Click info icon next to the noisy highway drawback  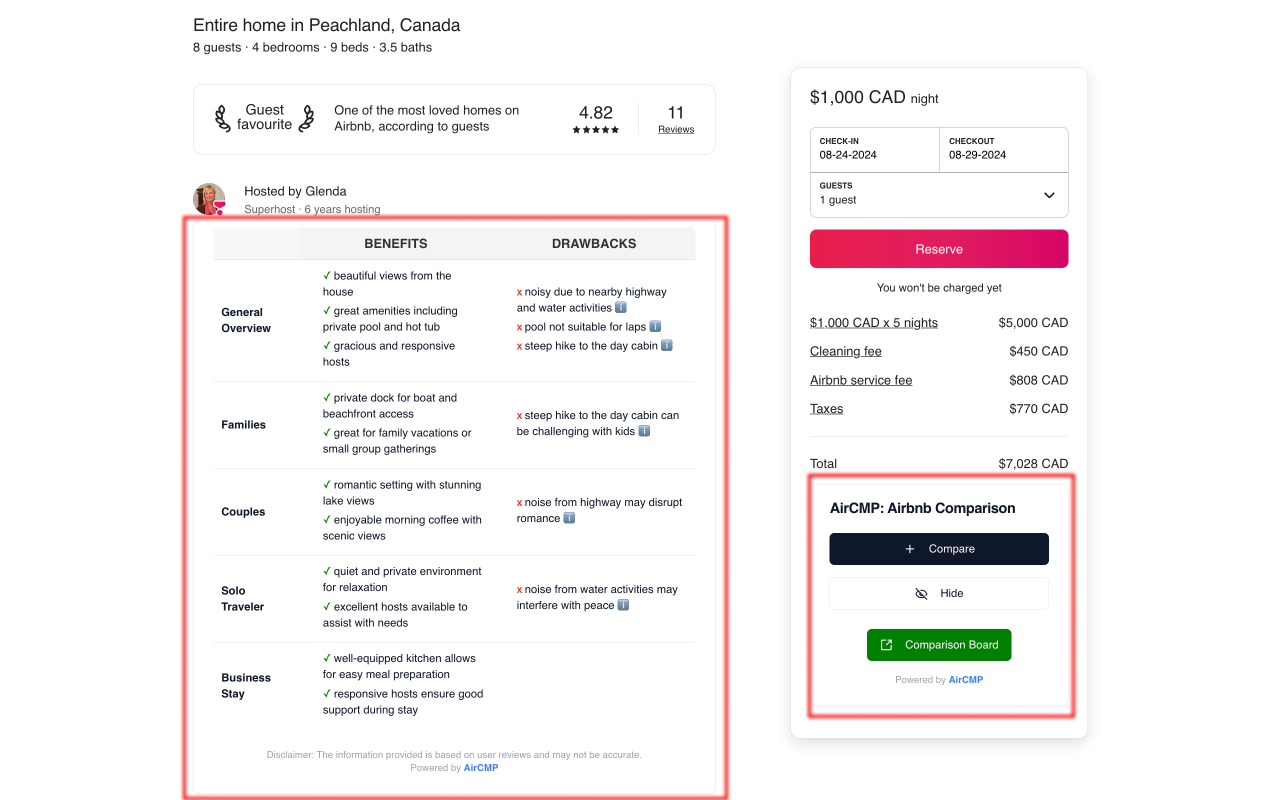621,307
